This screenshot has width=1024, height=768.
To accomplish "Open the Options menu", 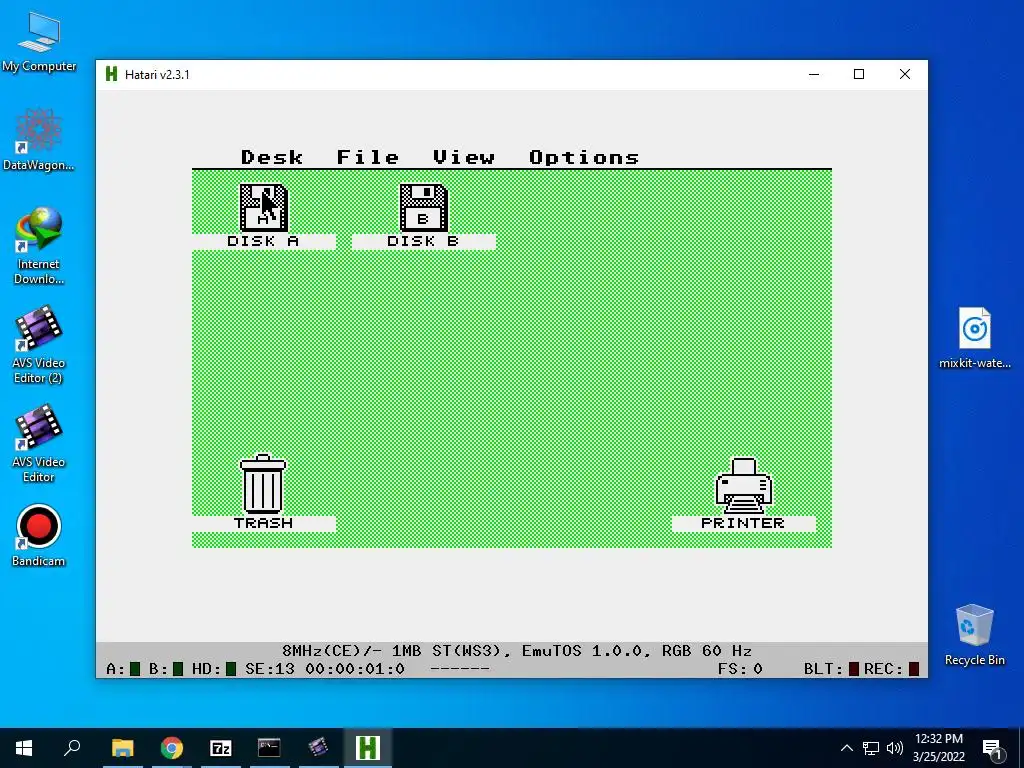I will [584, 157].
